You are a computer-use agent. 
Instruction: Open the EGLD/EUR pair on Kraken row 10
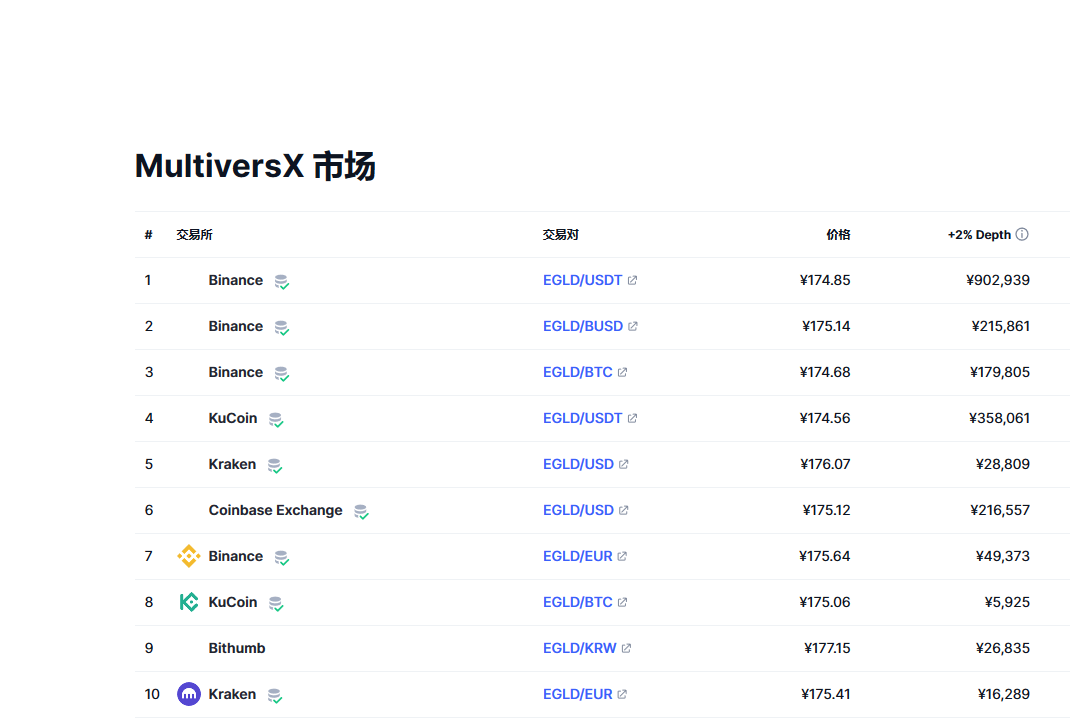point(577,694)
